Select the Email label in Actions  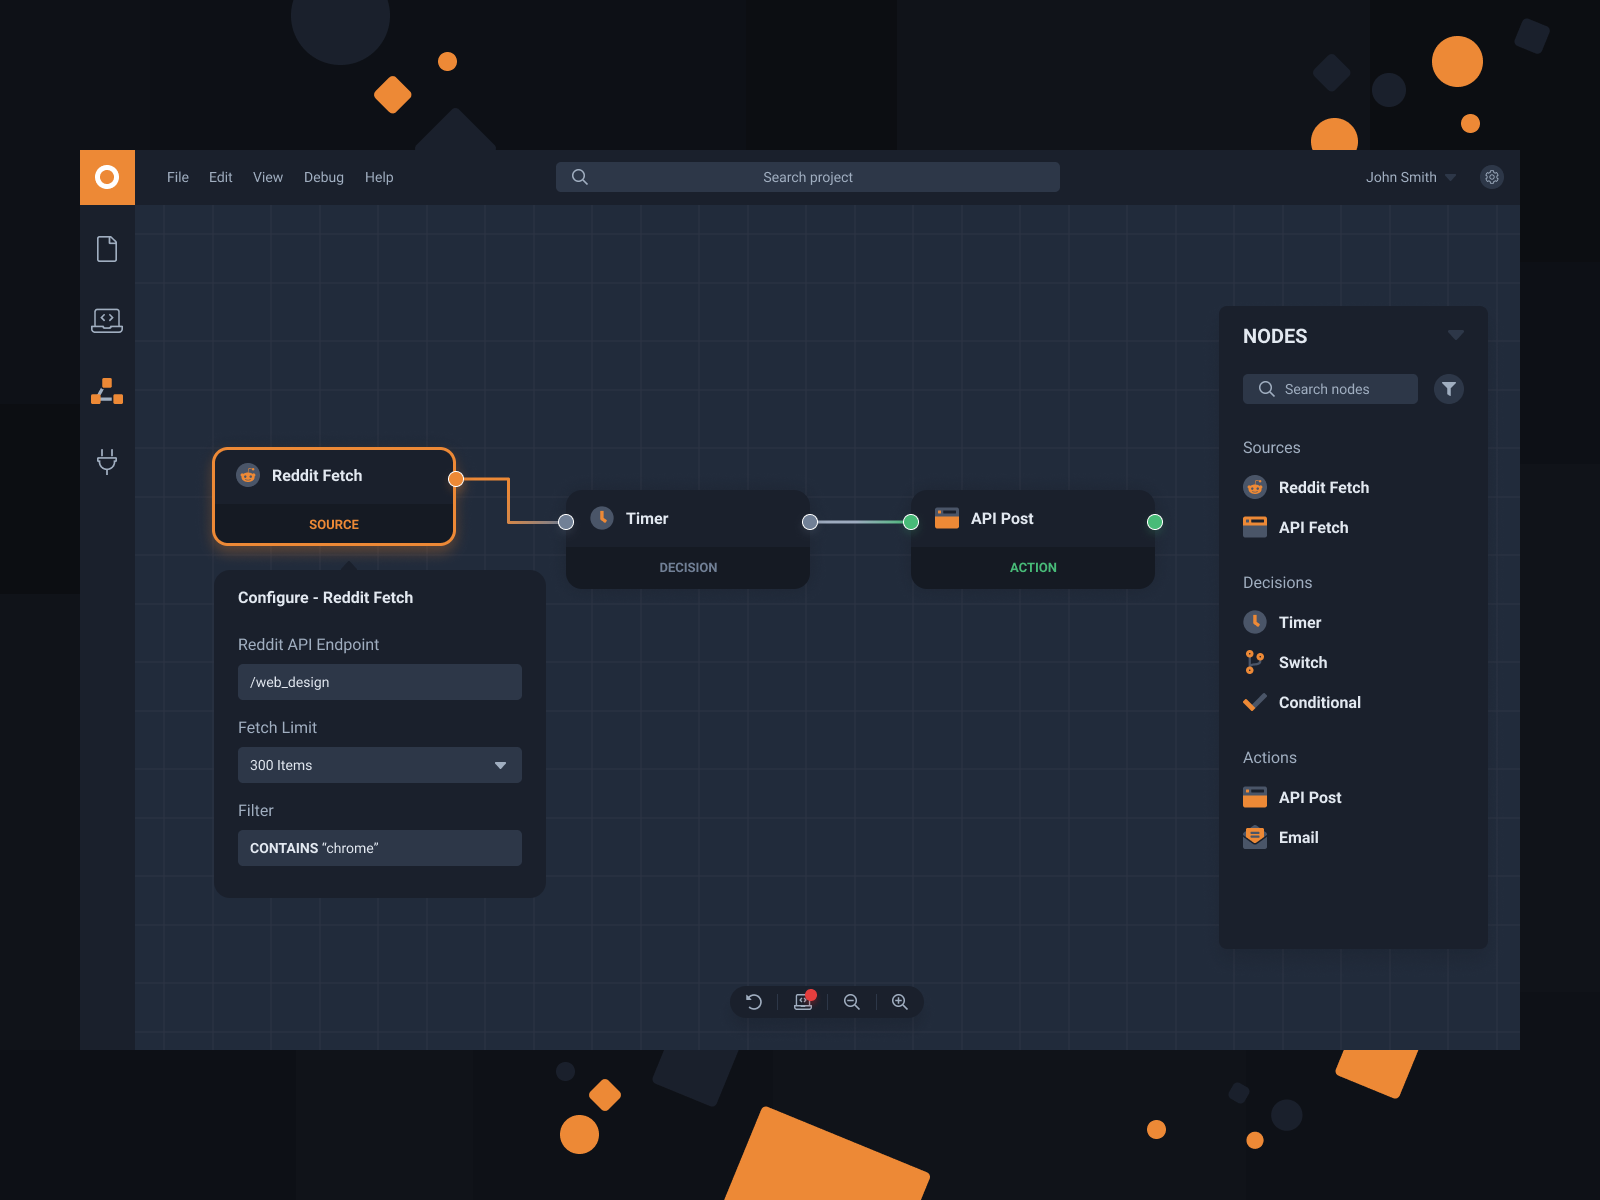[x=1299, y=837]
